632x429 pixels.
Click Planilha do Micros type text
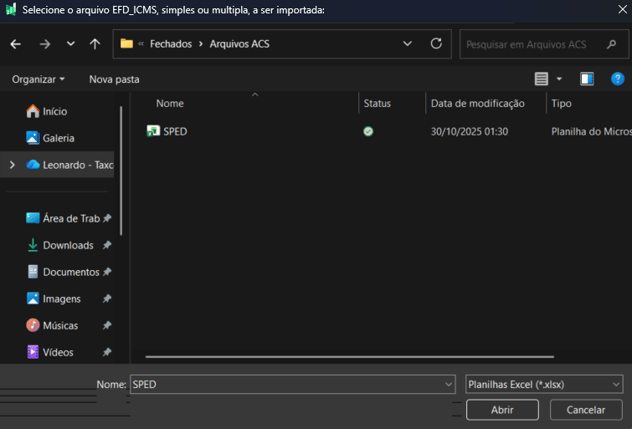coord(591,131)
